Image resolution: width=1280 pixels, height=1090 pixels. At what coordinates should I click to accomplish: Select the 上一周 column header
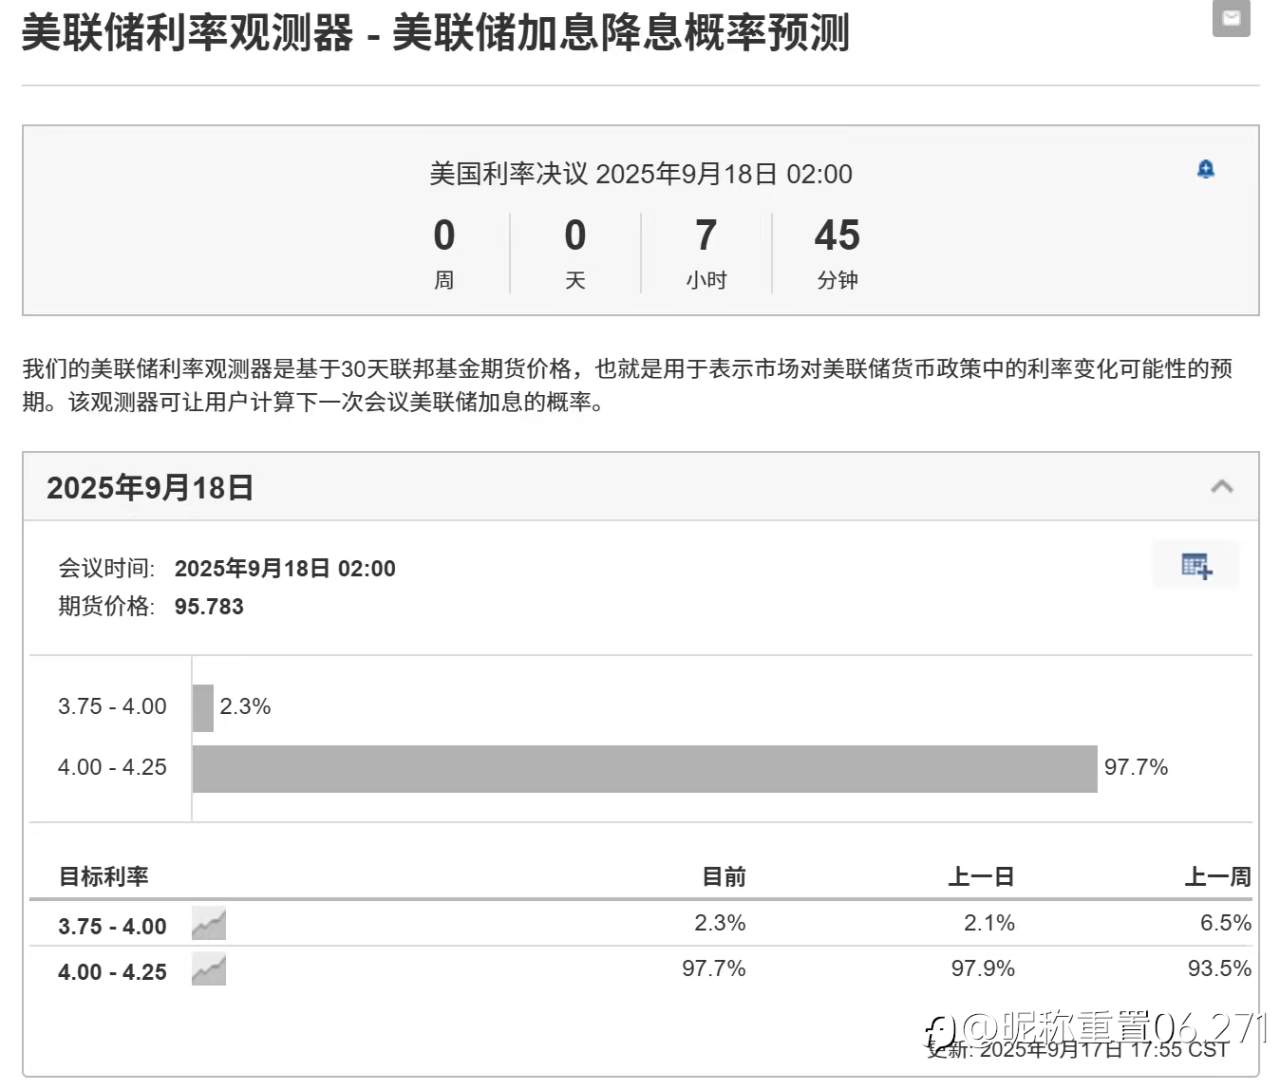[1217, 877]
